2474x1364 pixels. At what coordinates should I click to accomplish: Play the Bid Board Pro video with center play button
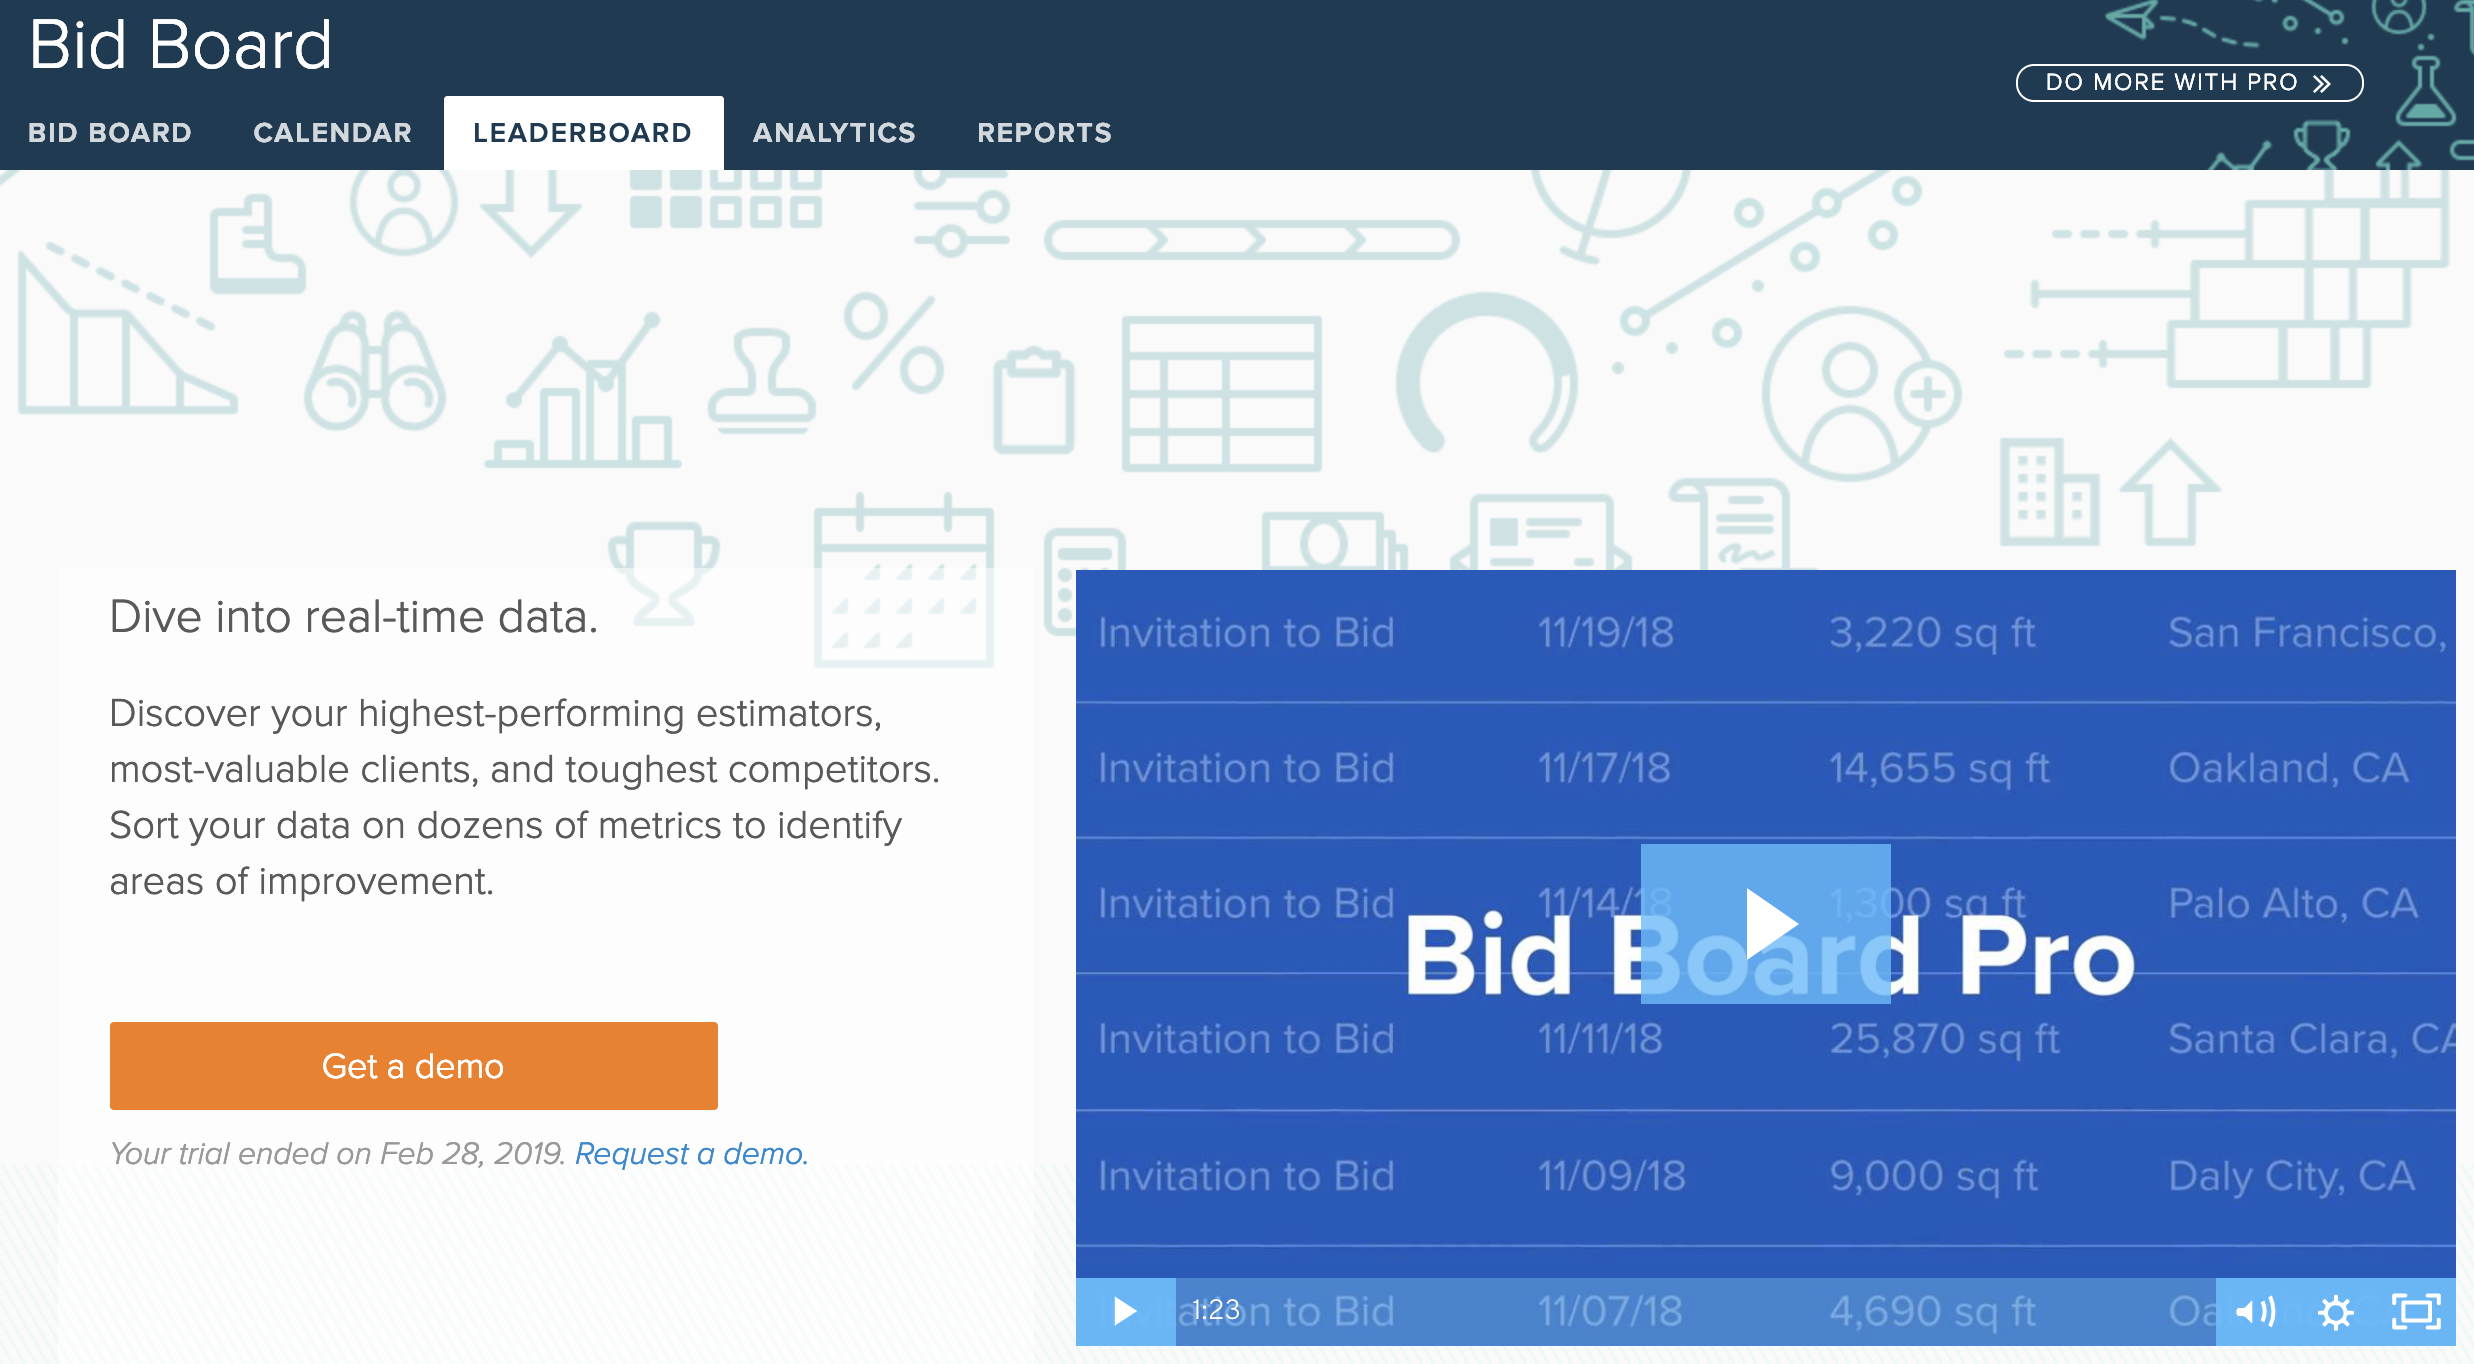tap(1766, 923)
